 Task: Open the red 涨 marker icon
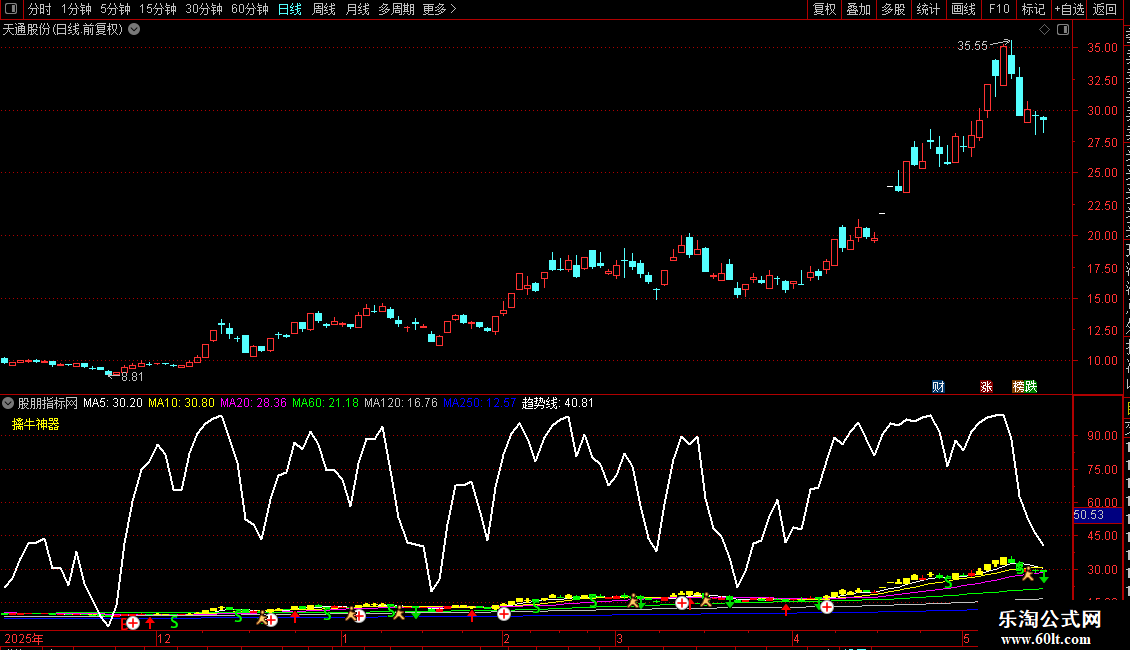coord(986,387)
